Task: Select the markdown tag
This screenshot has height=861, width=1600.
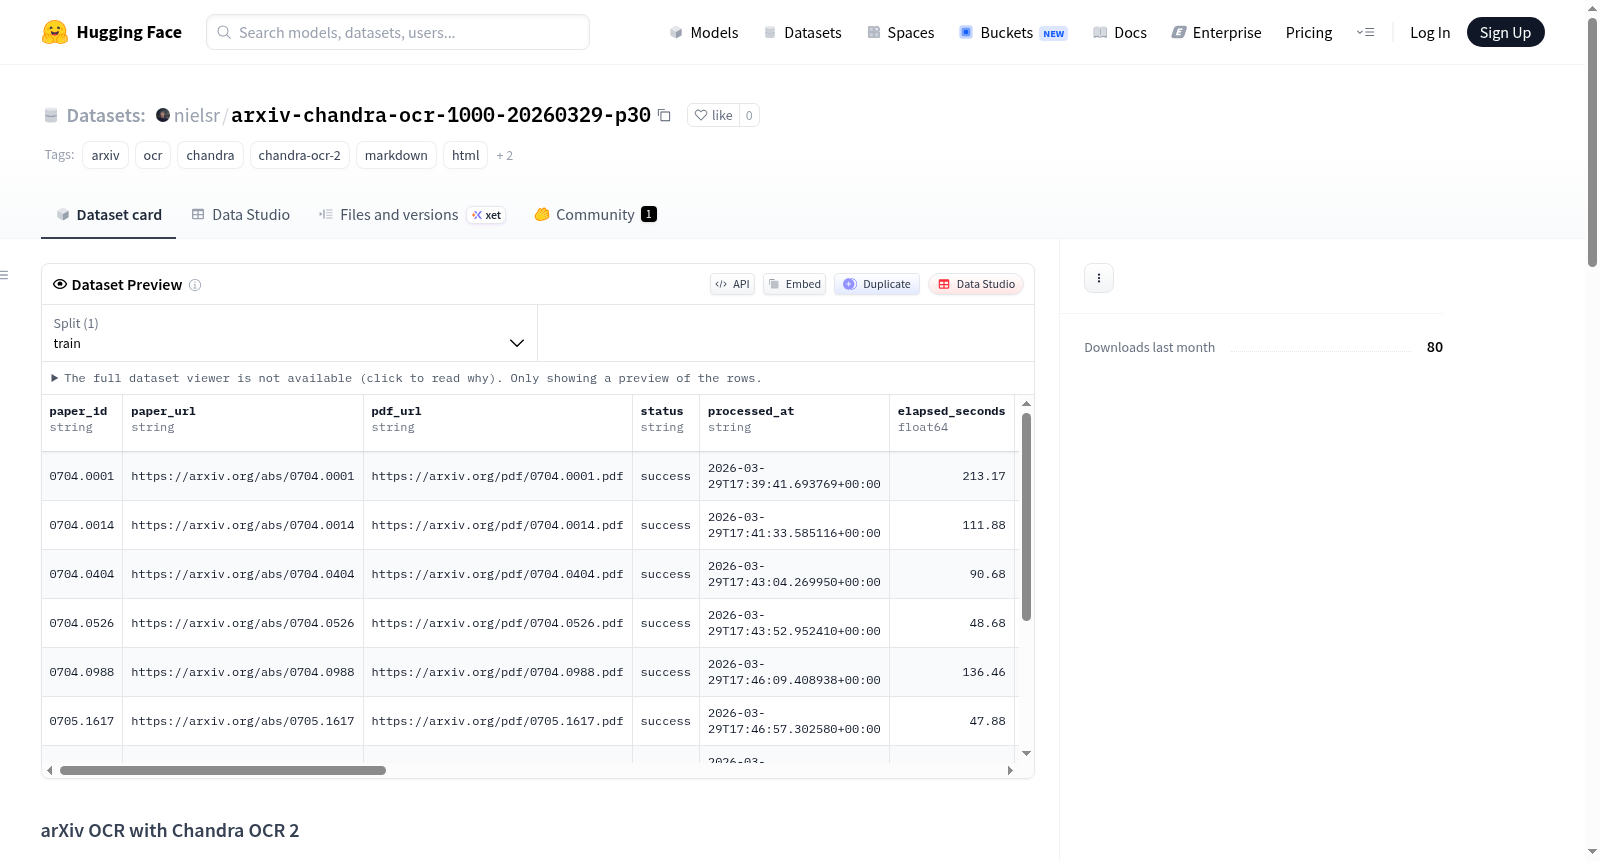Action: point(396,156)
